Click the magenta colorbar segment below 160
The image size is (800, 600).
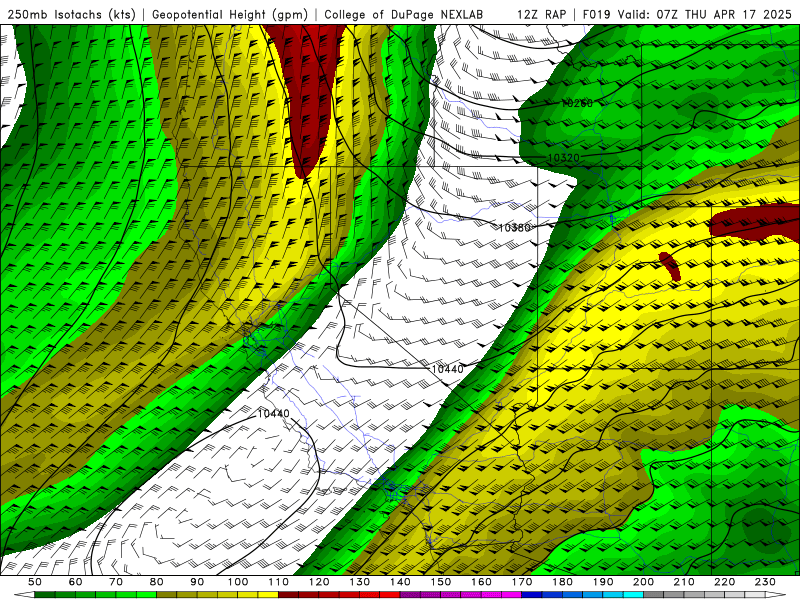pos(491,595)
